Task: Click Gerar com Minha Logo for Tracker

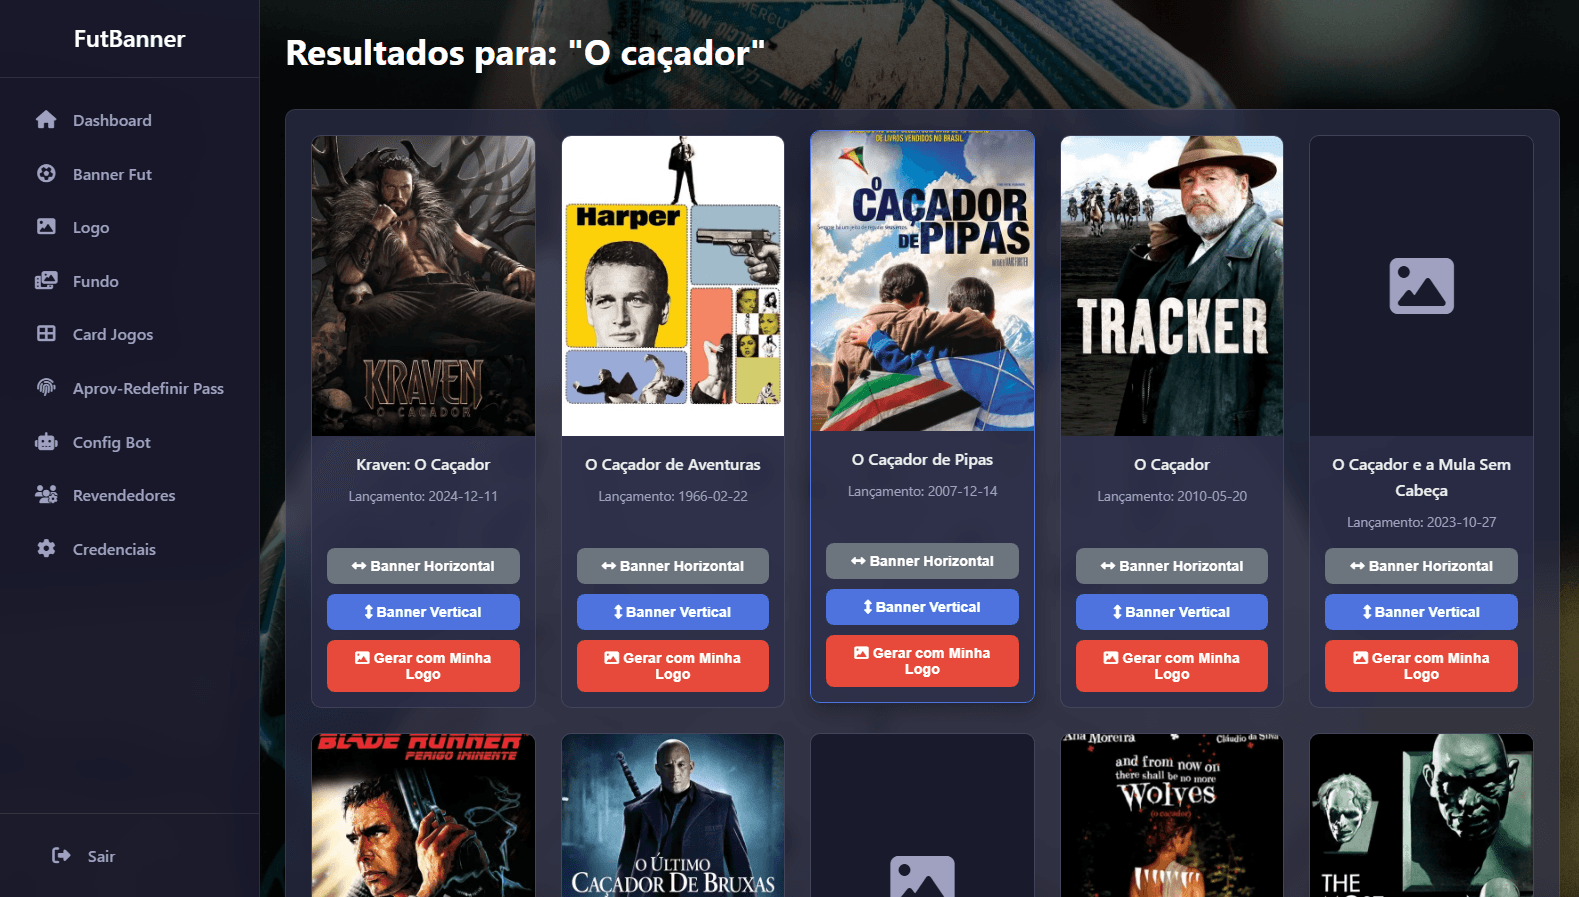Action: [1172, 666]
